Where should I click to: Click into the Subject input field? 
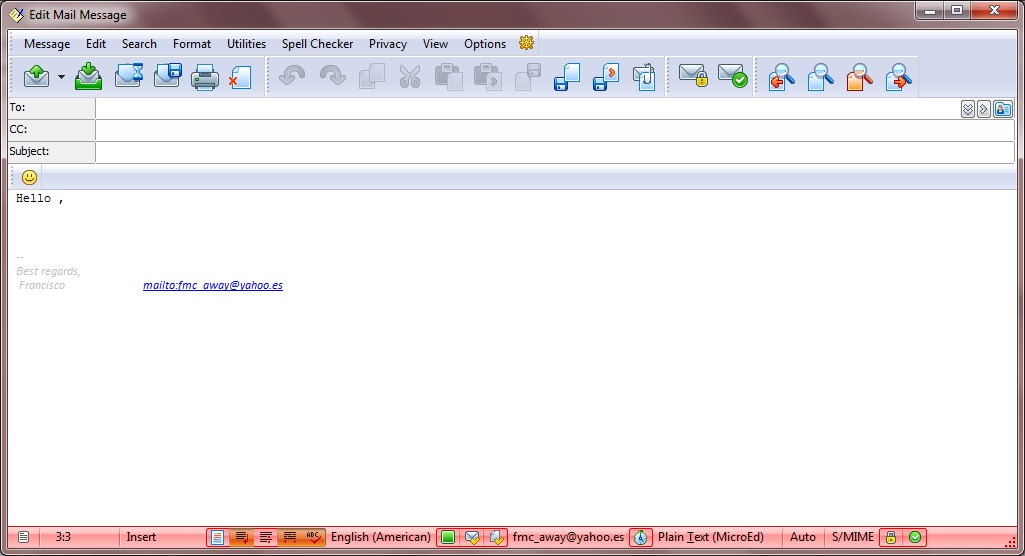pyautogui.click(x=554, y=152)
